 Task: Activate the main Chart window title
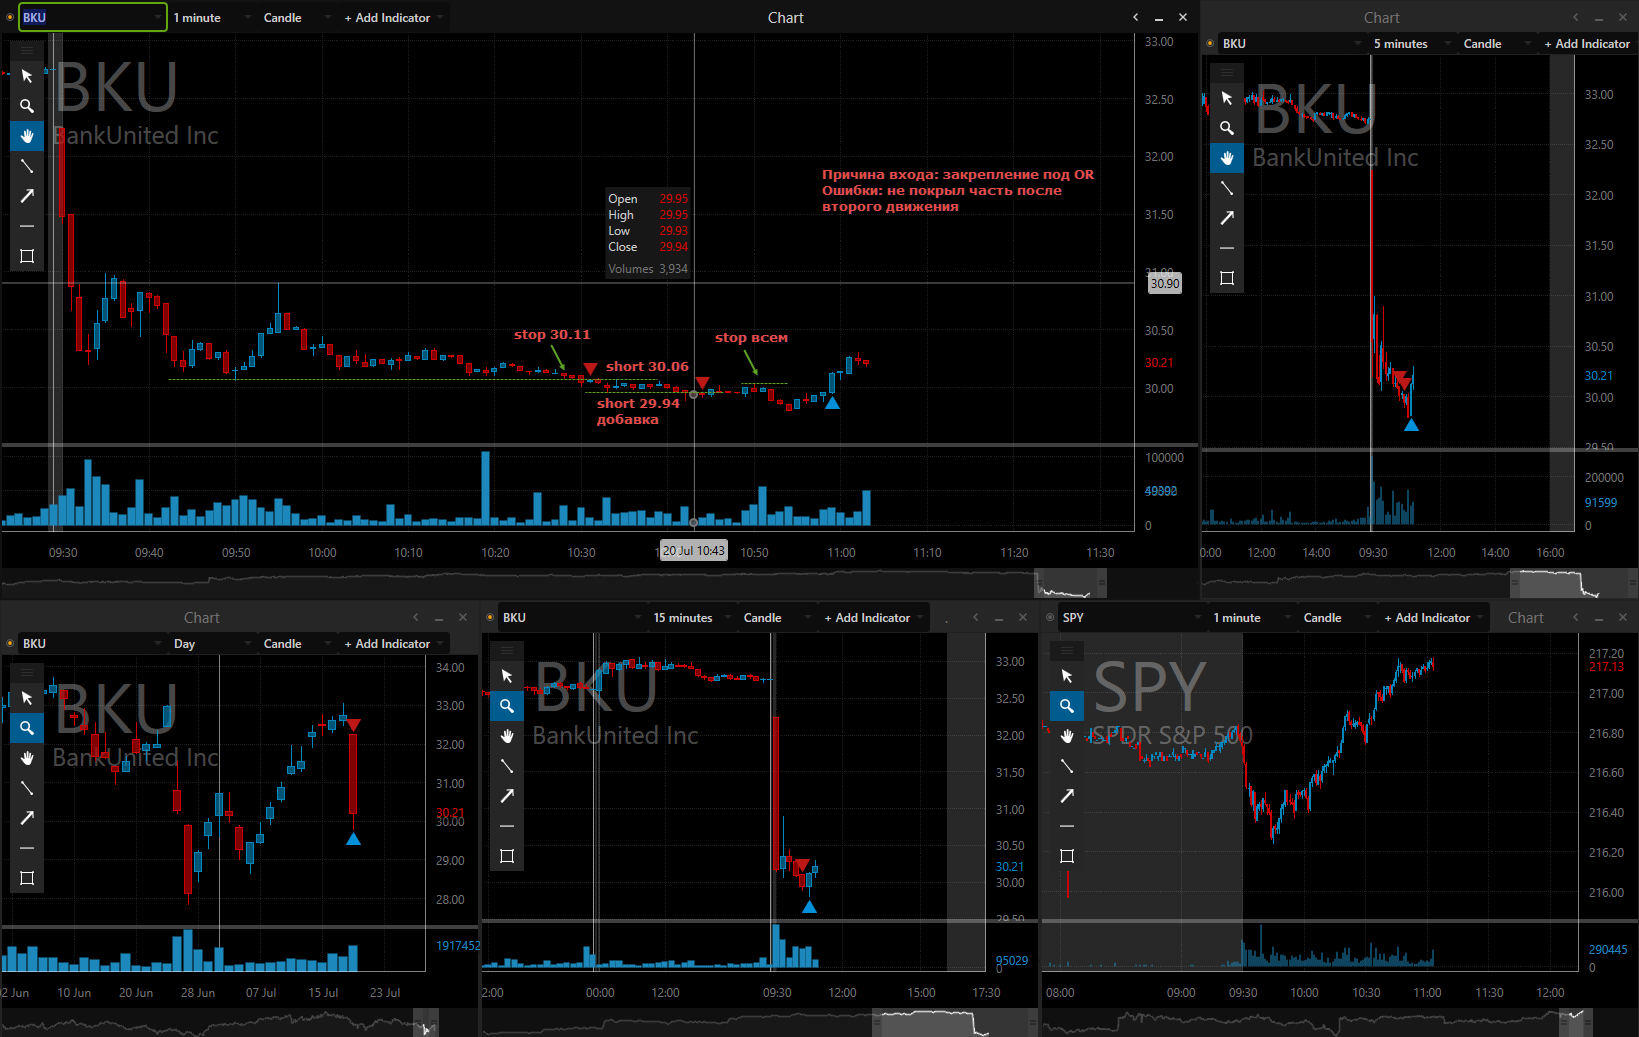pyautogui.click(x=786, y=18)
